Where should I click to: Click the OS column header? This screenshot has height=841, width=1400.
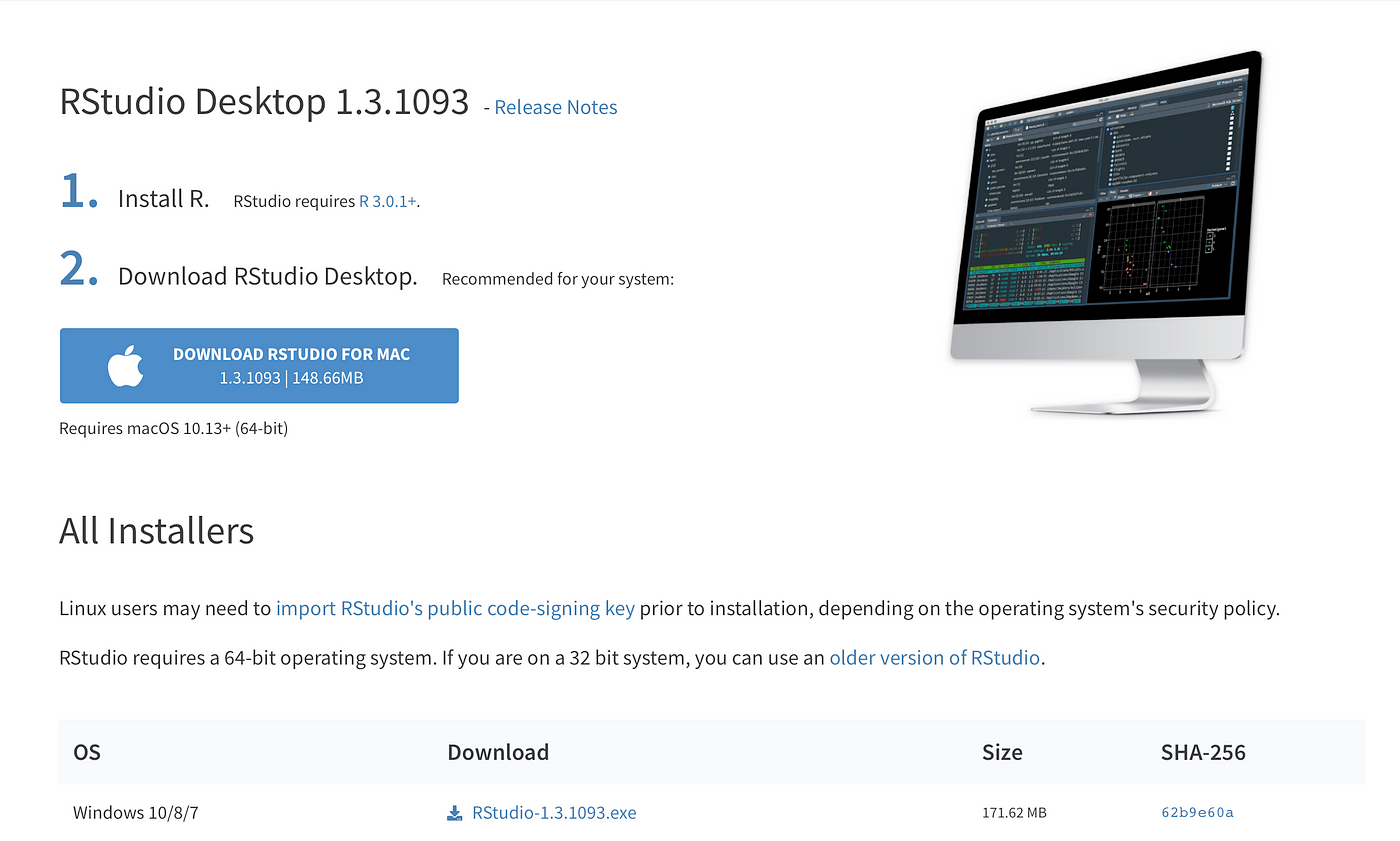click(87, 752)
